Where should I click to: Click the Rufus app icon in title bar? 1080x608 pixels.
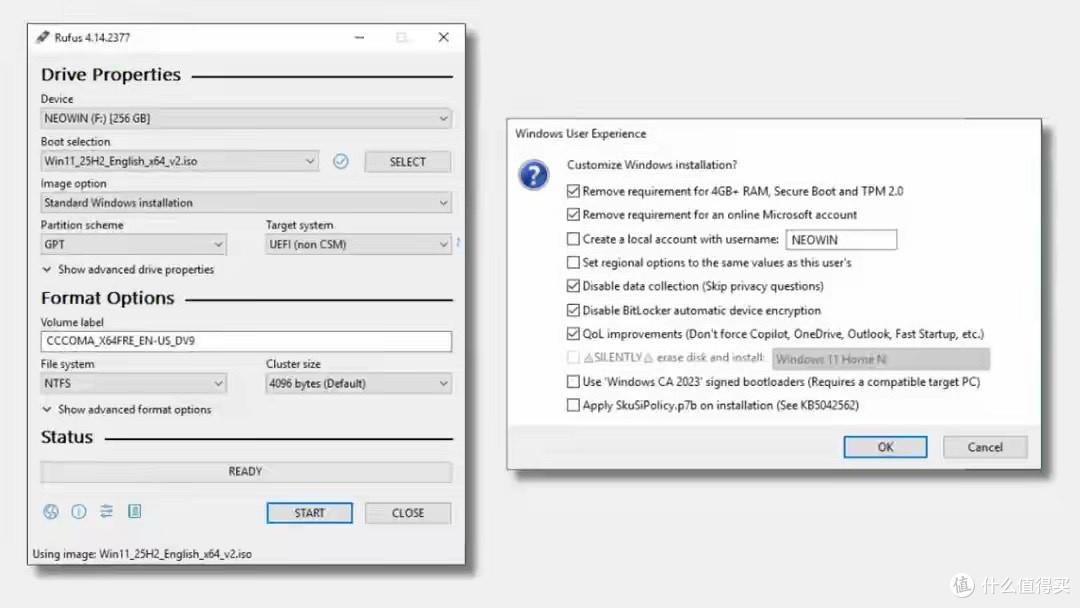click(43, 37)
